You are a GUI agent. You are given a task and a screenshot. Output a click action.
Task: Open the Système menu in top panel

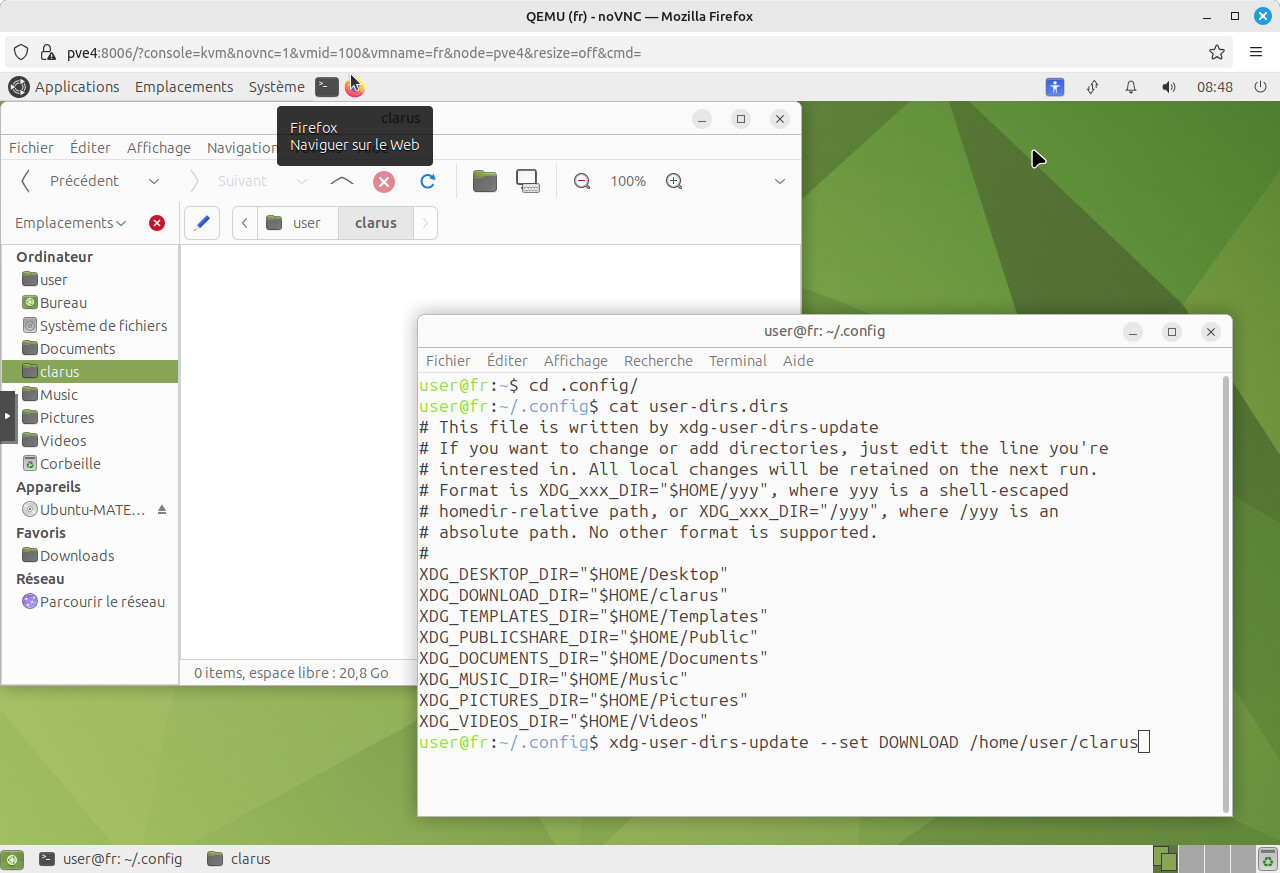[277, 87]
